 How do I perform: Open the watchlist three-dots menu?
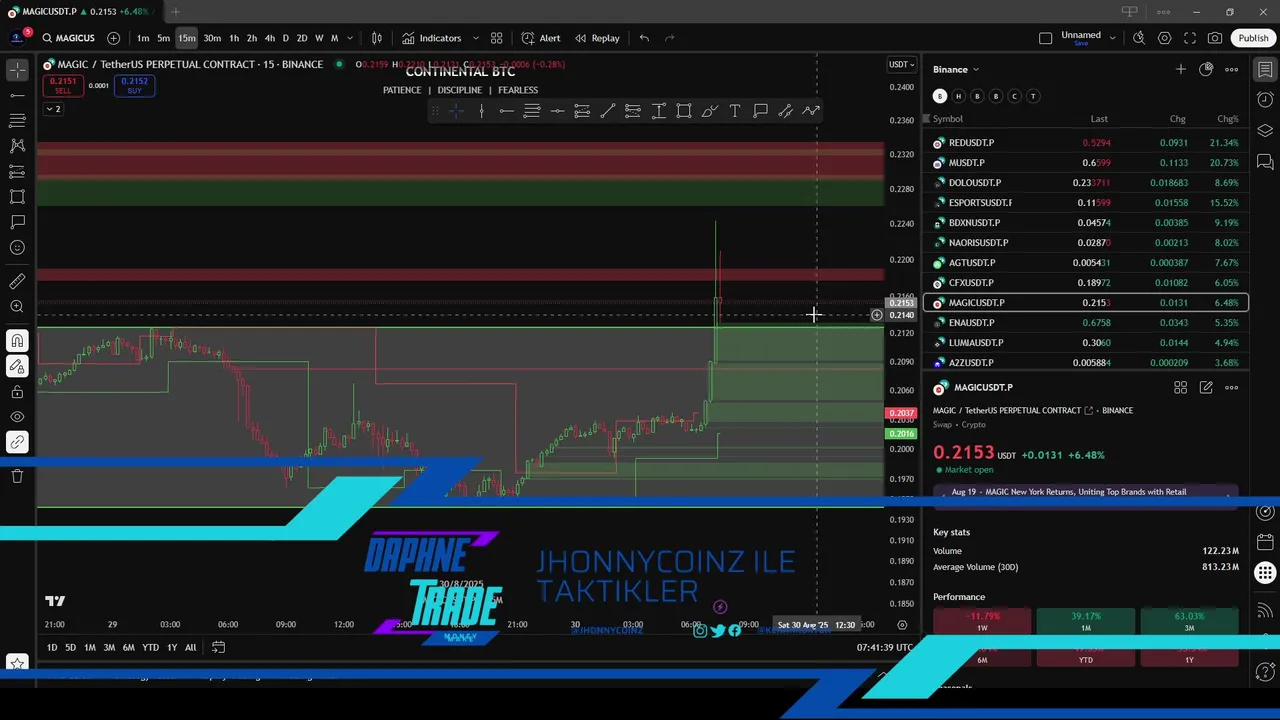[1232, 69]
